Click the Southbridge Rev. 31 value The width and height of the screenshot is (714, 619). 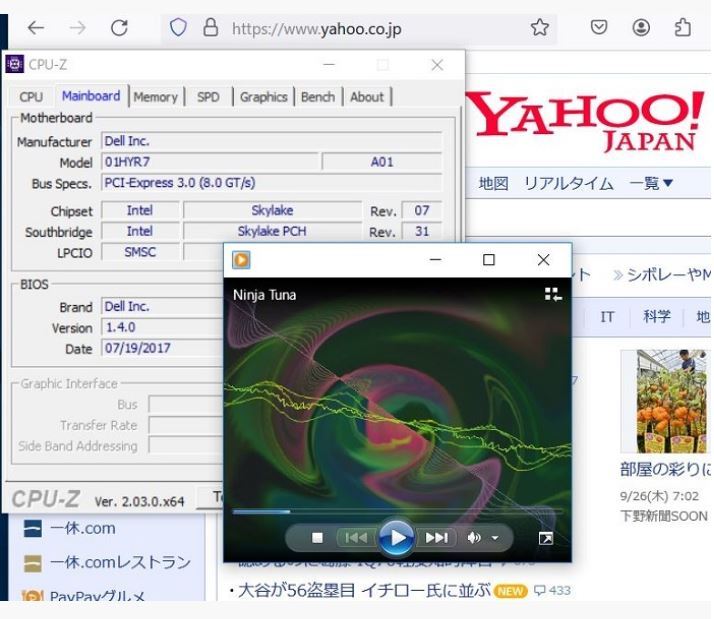tap(422, 231)
